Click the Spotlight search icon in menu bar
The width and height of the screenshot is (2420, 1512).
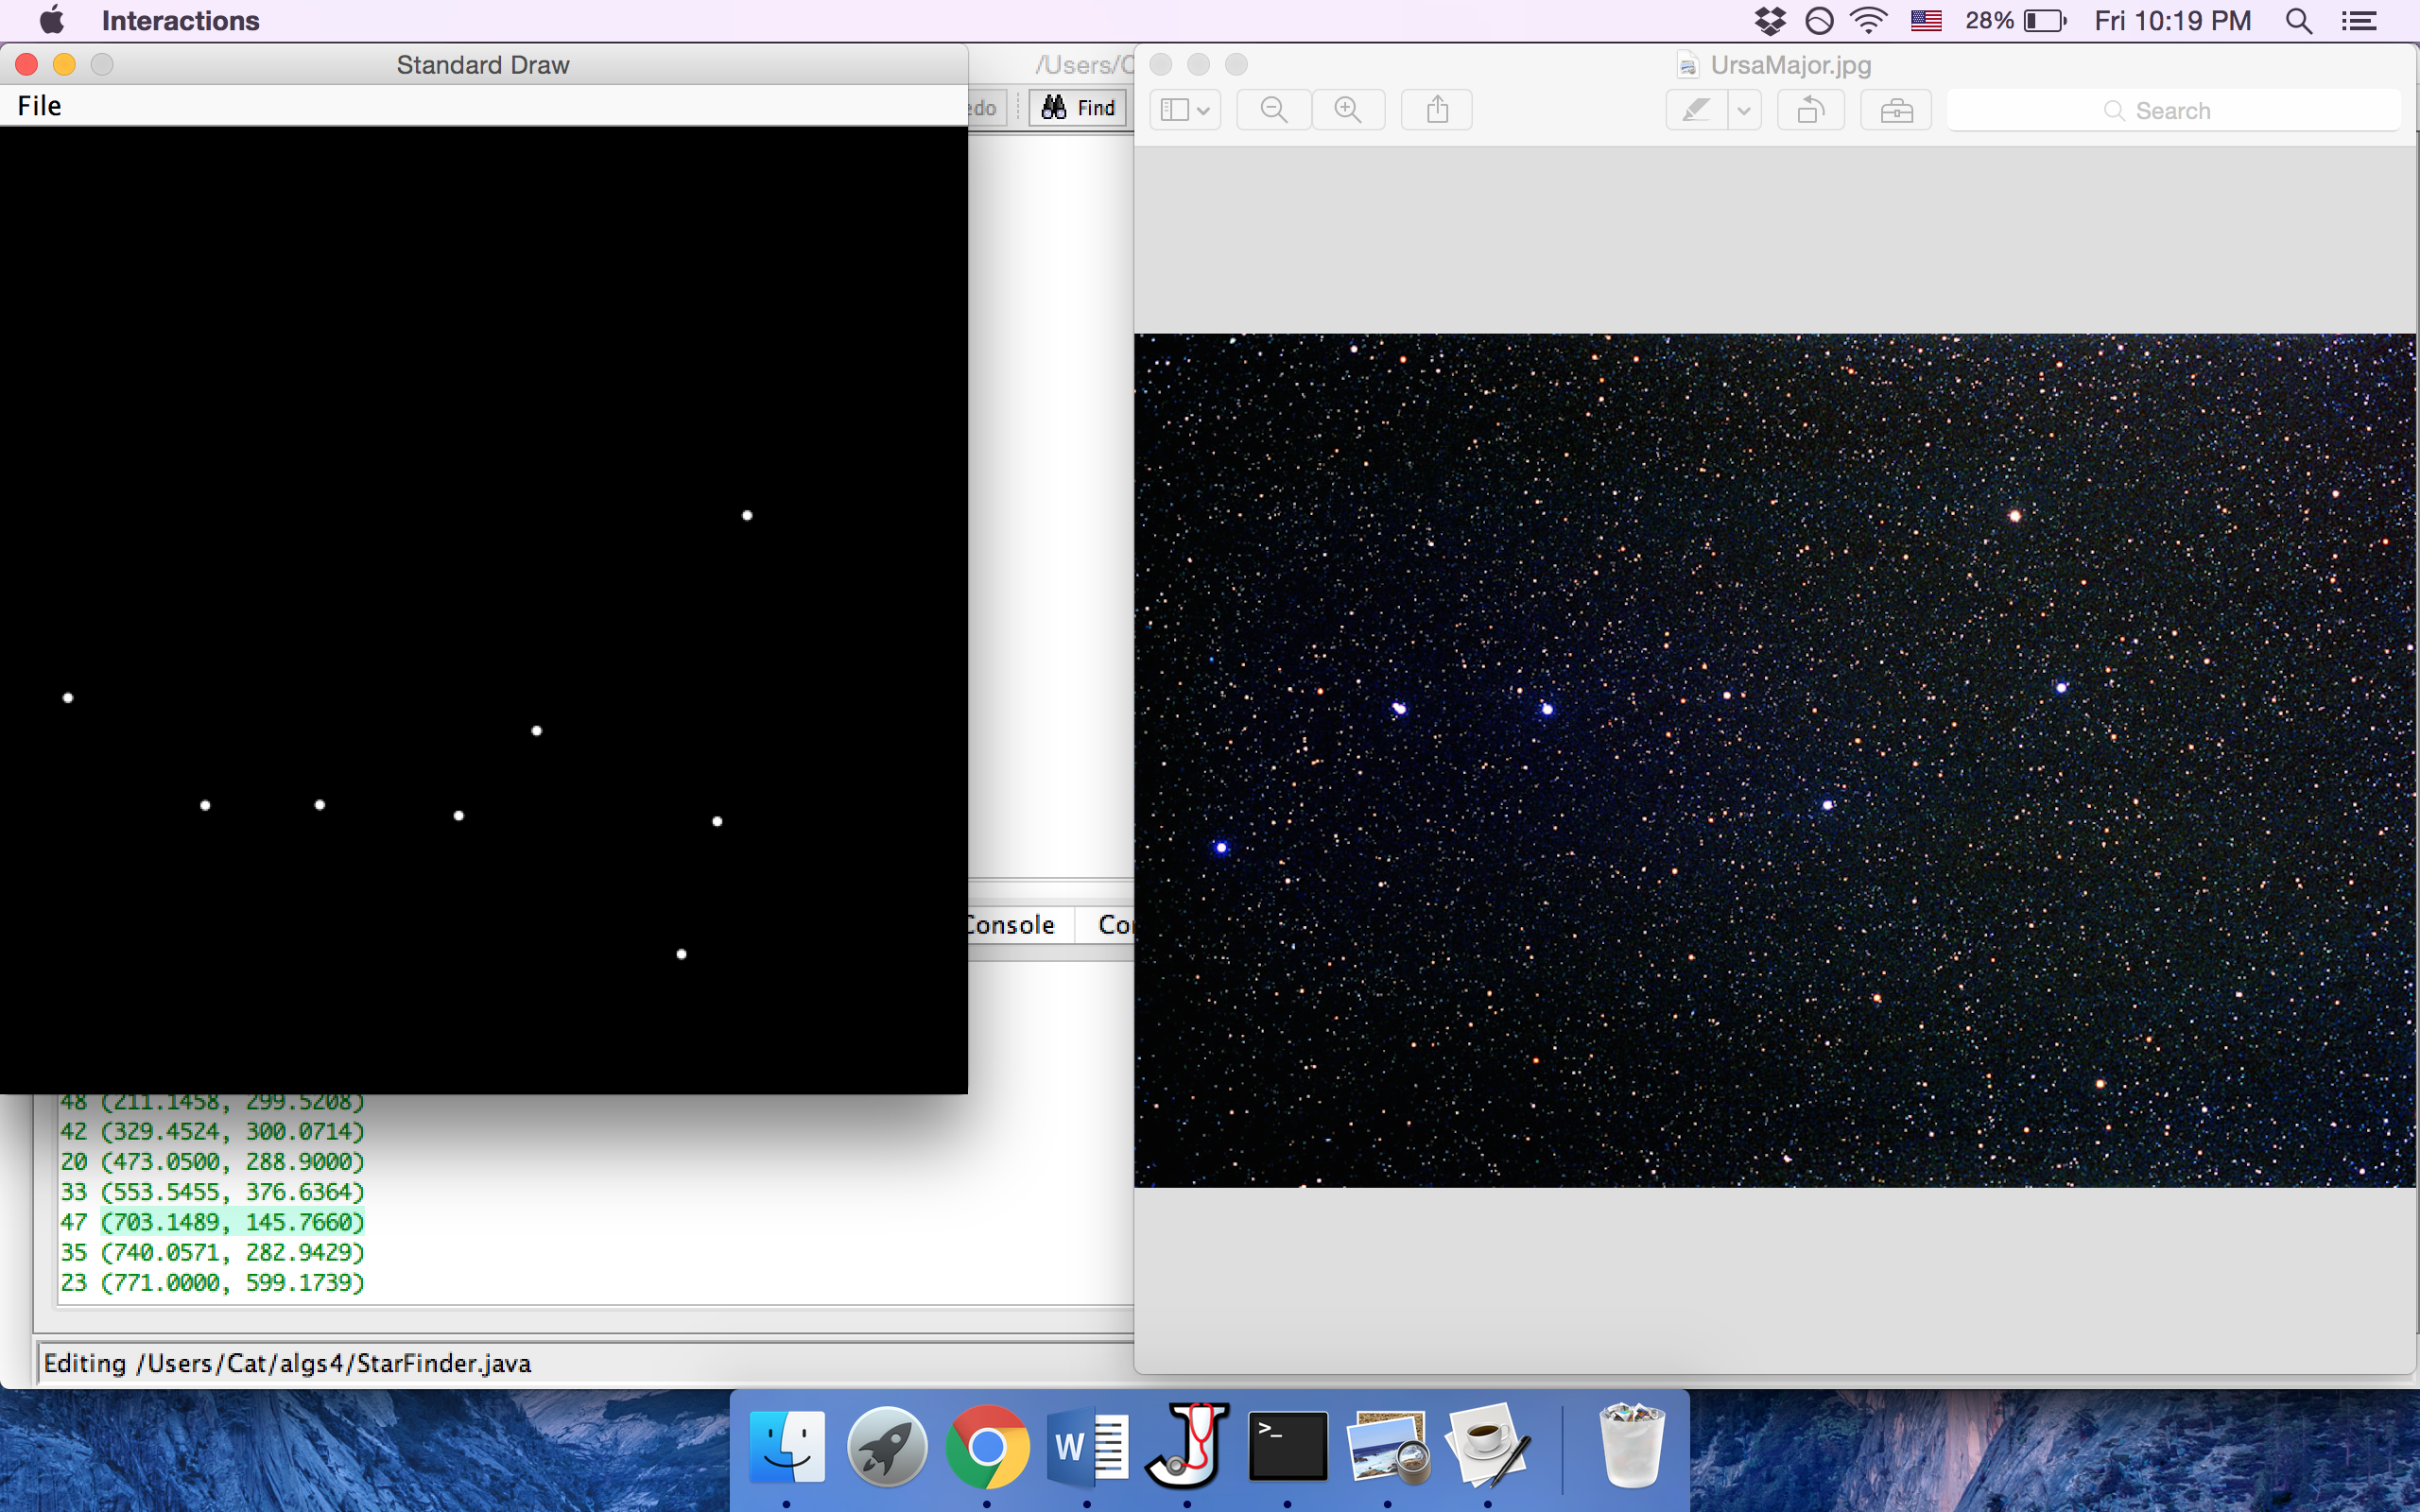pyautogui.click(x=2298, y=21)
